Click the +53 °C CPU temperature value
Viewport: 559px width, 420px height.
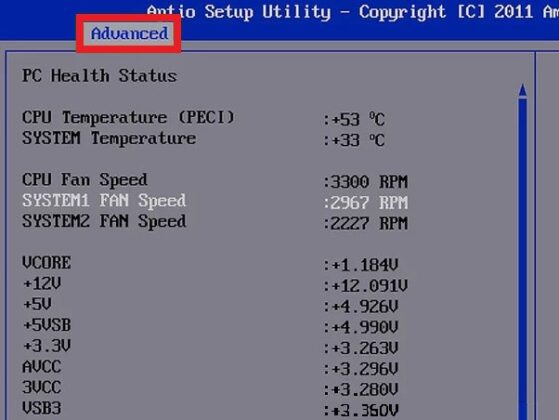[x=354, y=119]
